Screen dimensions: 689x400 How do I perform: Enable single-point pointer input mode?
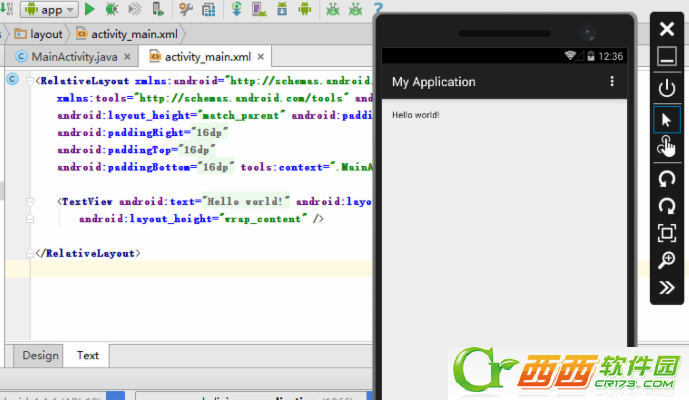click(666, 120)
